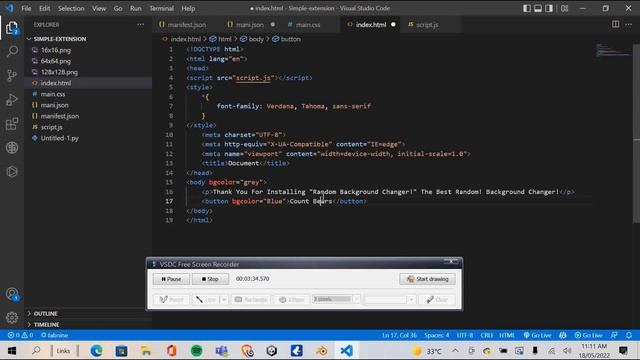Screen dimensions: 640x360
Task: Click first Go Live in status bar
Action: point(538,335)
